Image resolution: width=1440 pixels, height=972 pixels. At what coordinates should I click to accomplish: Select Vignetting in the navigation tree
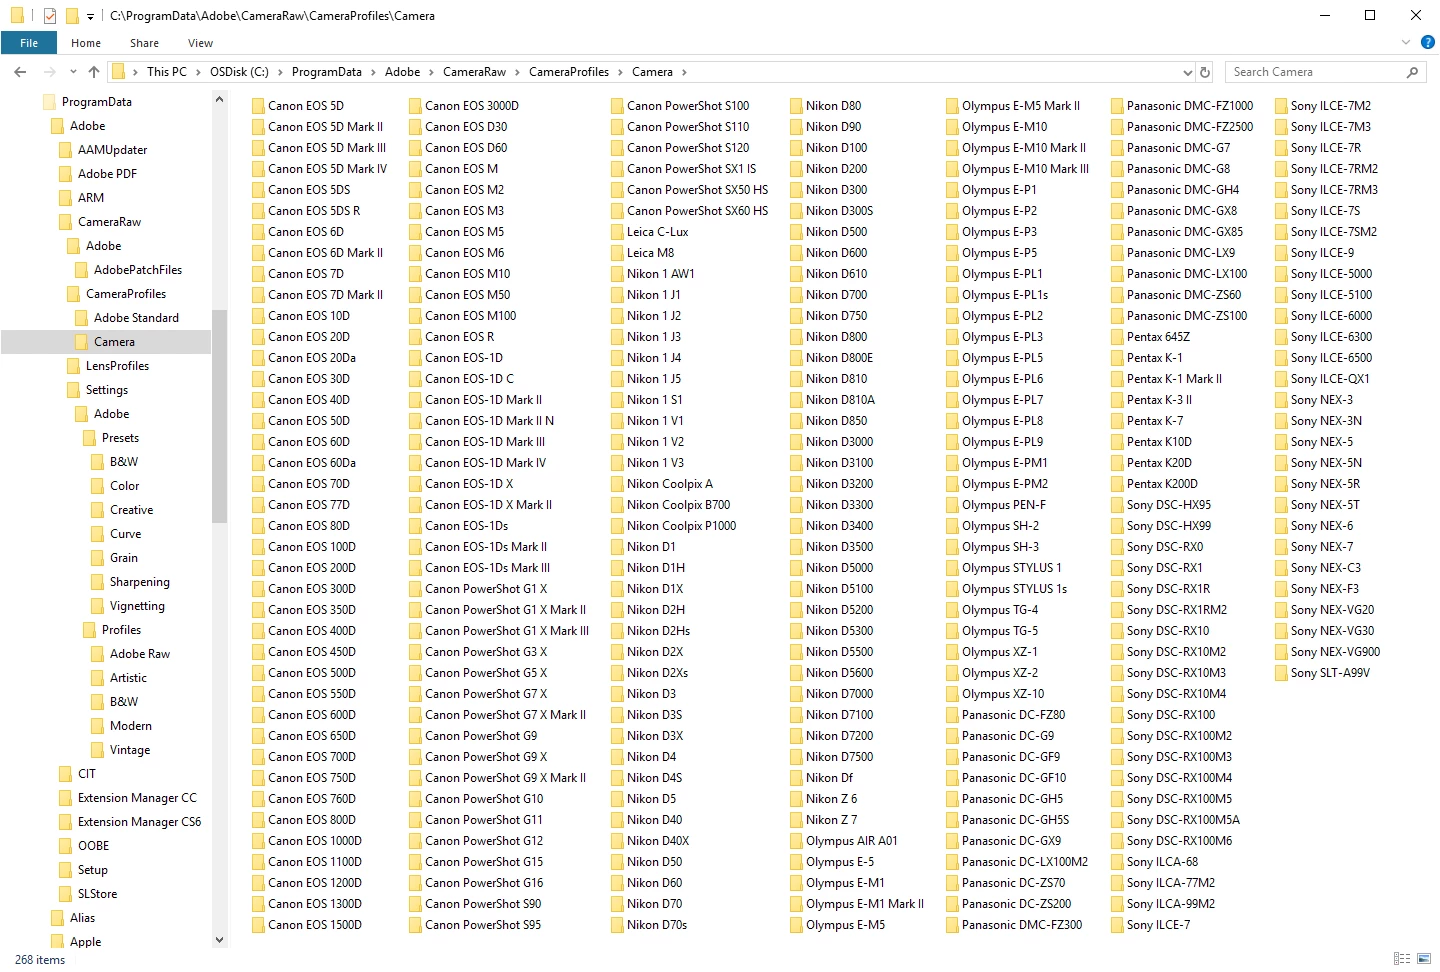137,606
